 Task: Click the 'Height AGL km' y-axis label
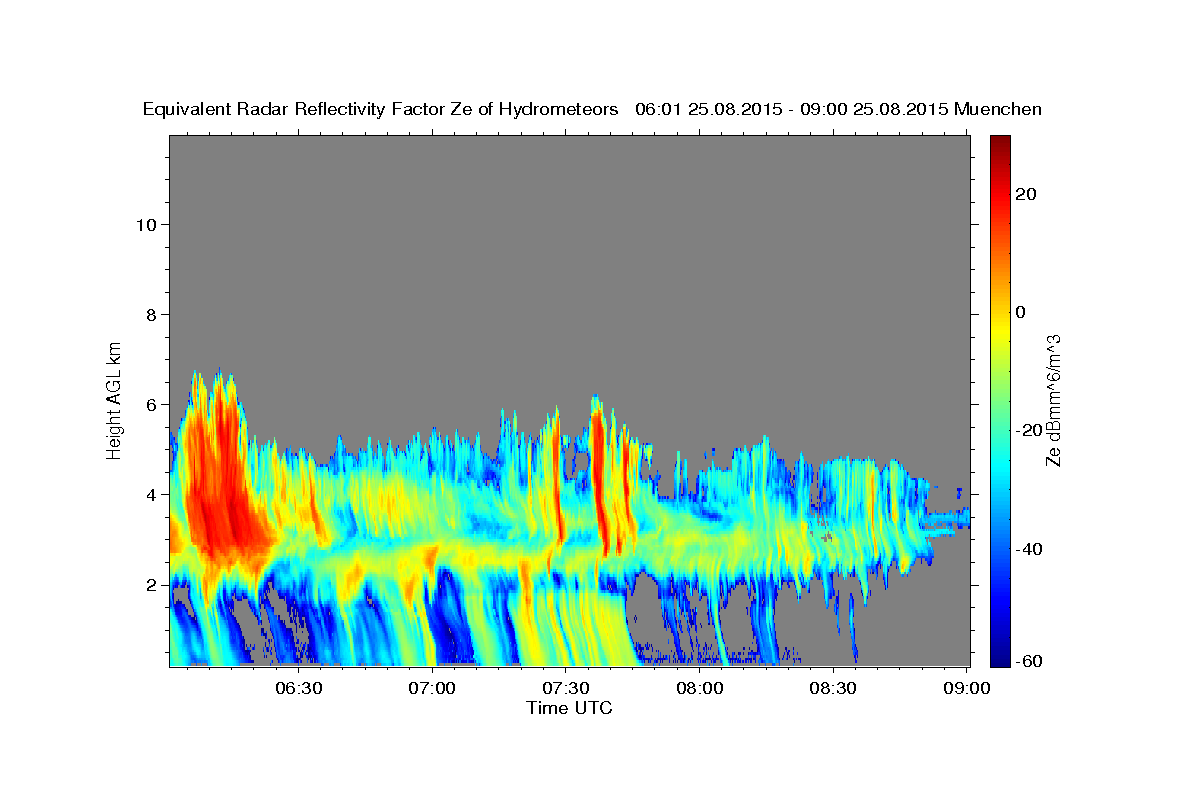click(x=114, y=399)
